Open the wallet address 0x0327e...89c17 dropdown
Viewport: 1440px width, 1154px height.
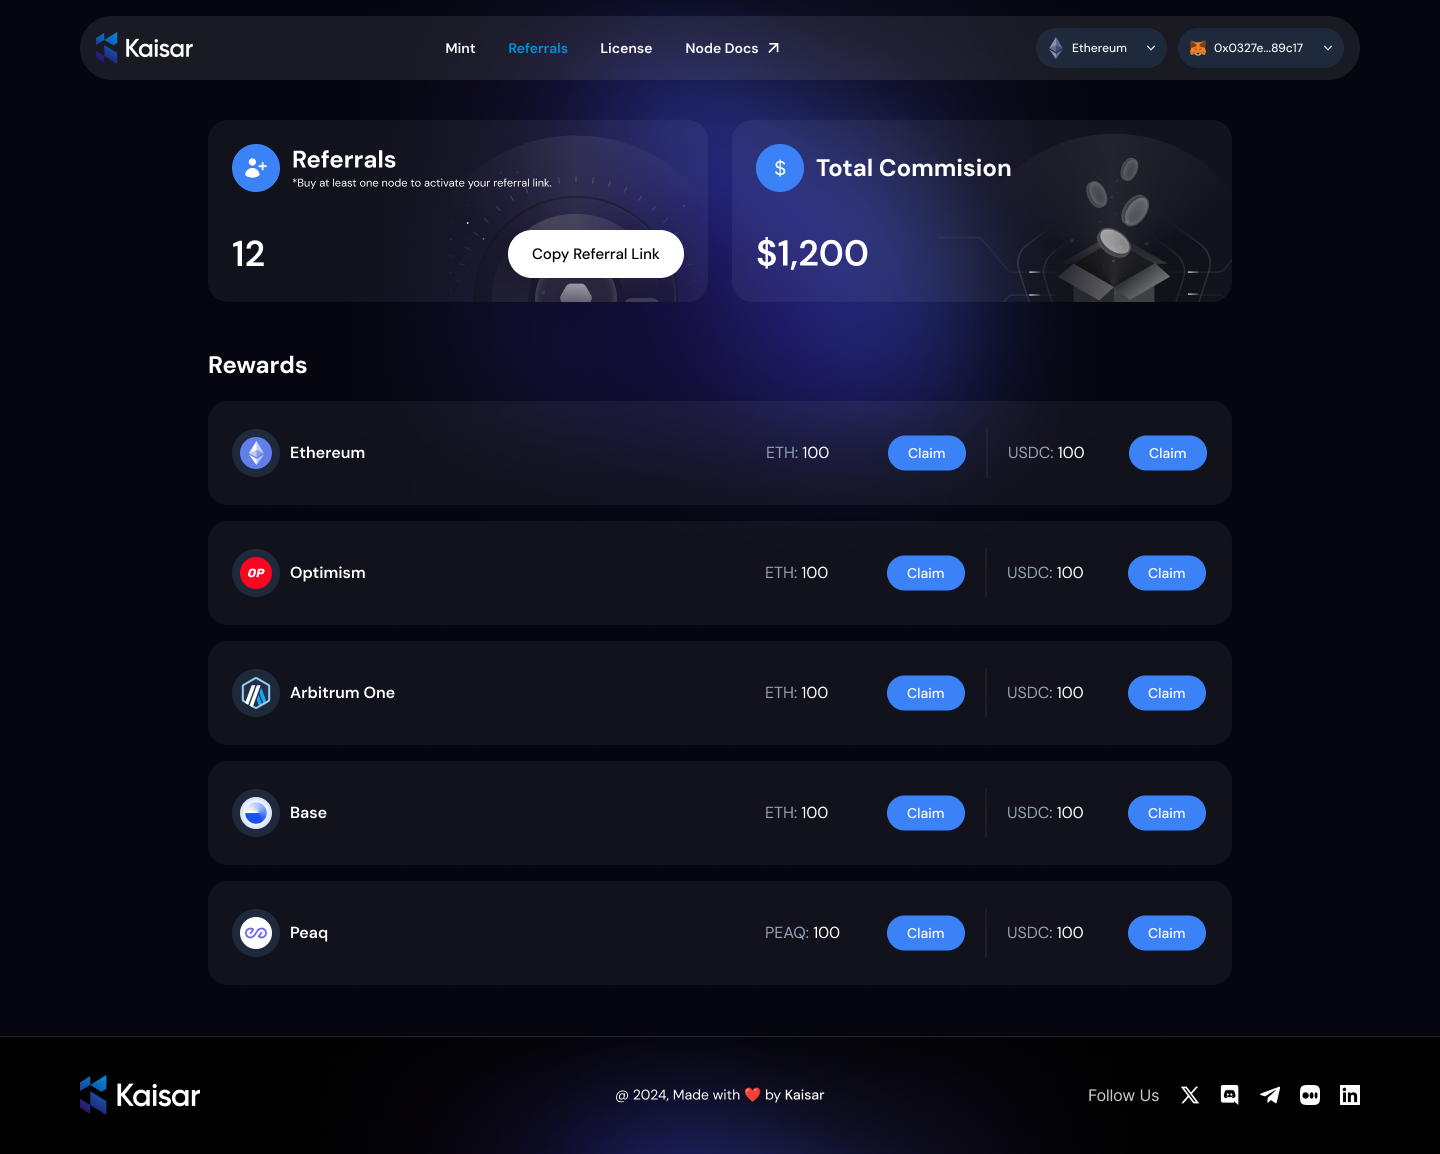(1260, 48)
